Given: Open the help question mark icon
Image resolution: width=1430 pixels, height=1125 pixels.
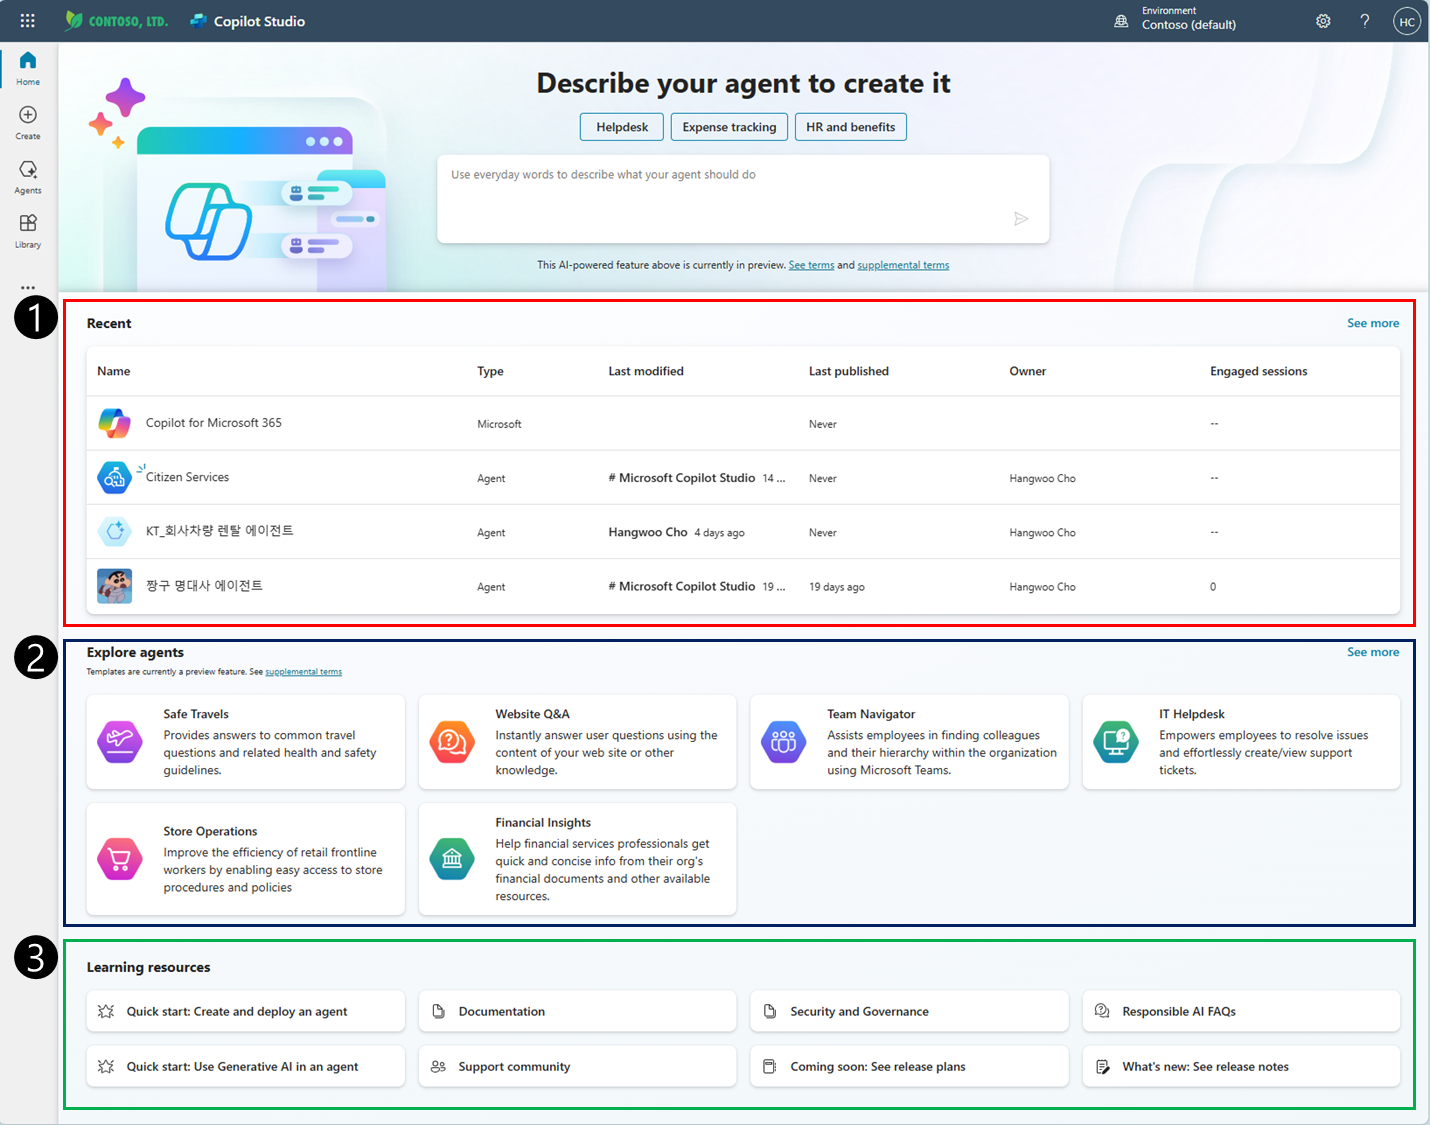Looking at the screenshot, I should [x=1365, y=21].
